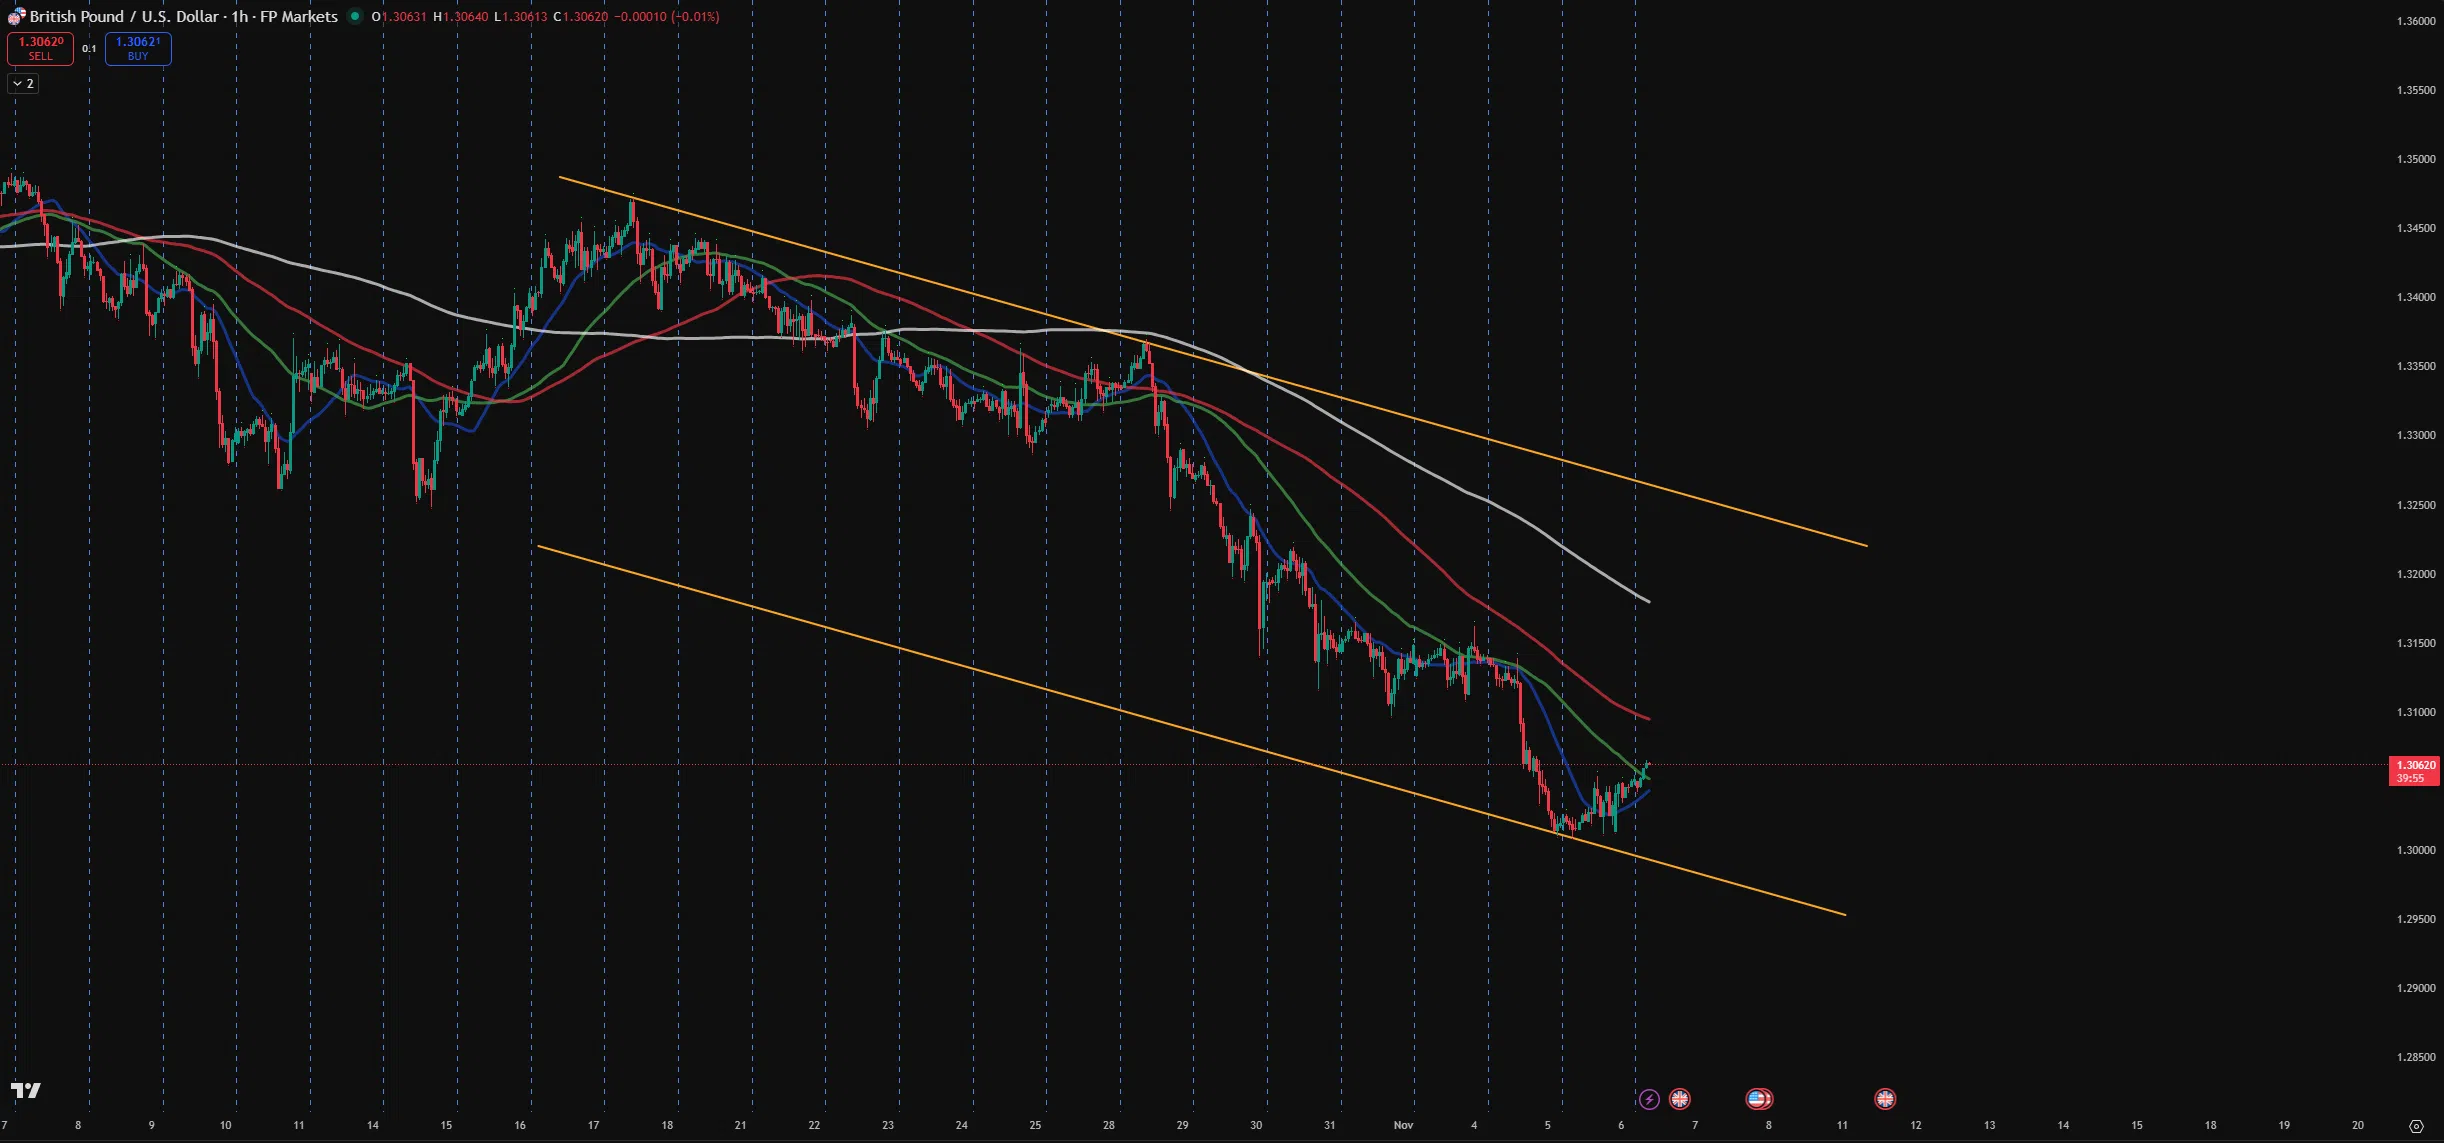Select the upper orange channel trendline
Viewport: 2444px width, 1143px height.
tap(1750, 515)
